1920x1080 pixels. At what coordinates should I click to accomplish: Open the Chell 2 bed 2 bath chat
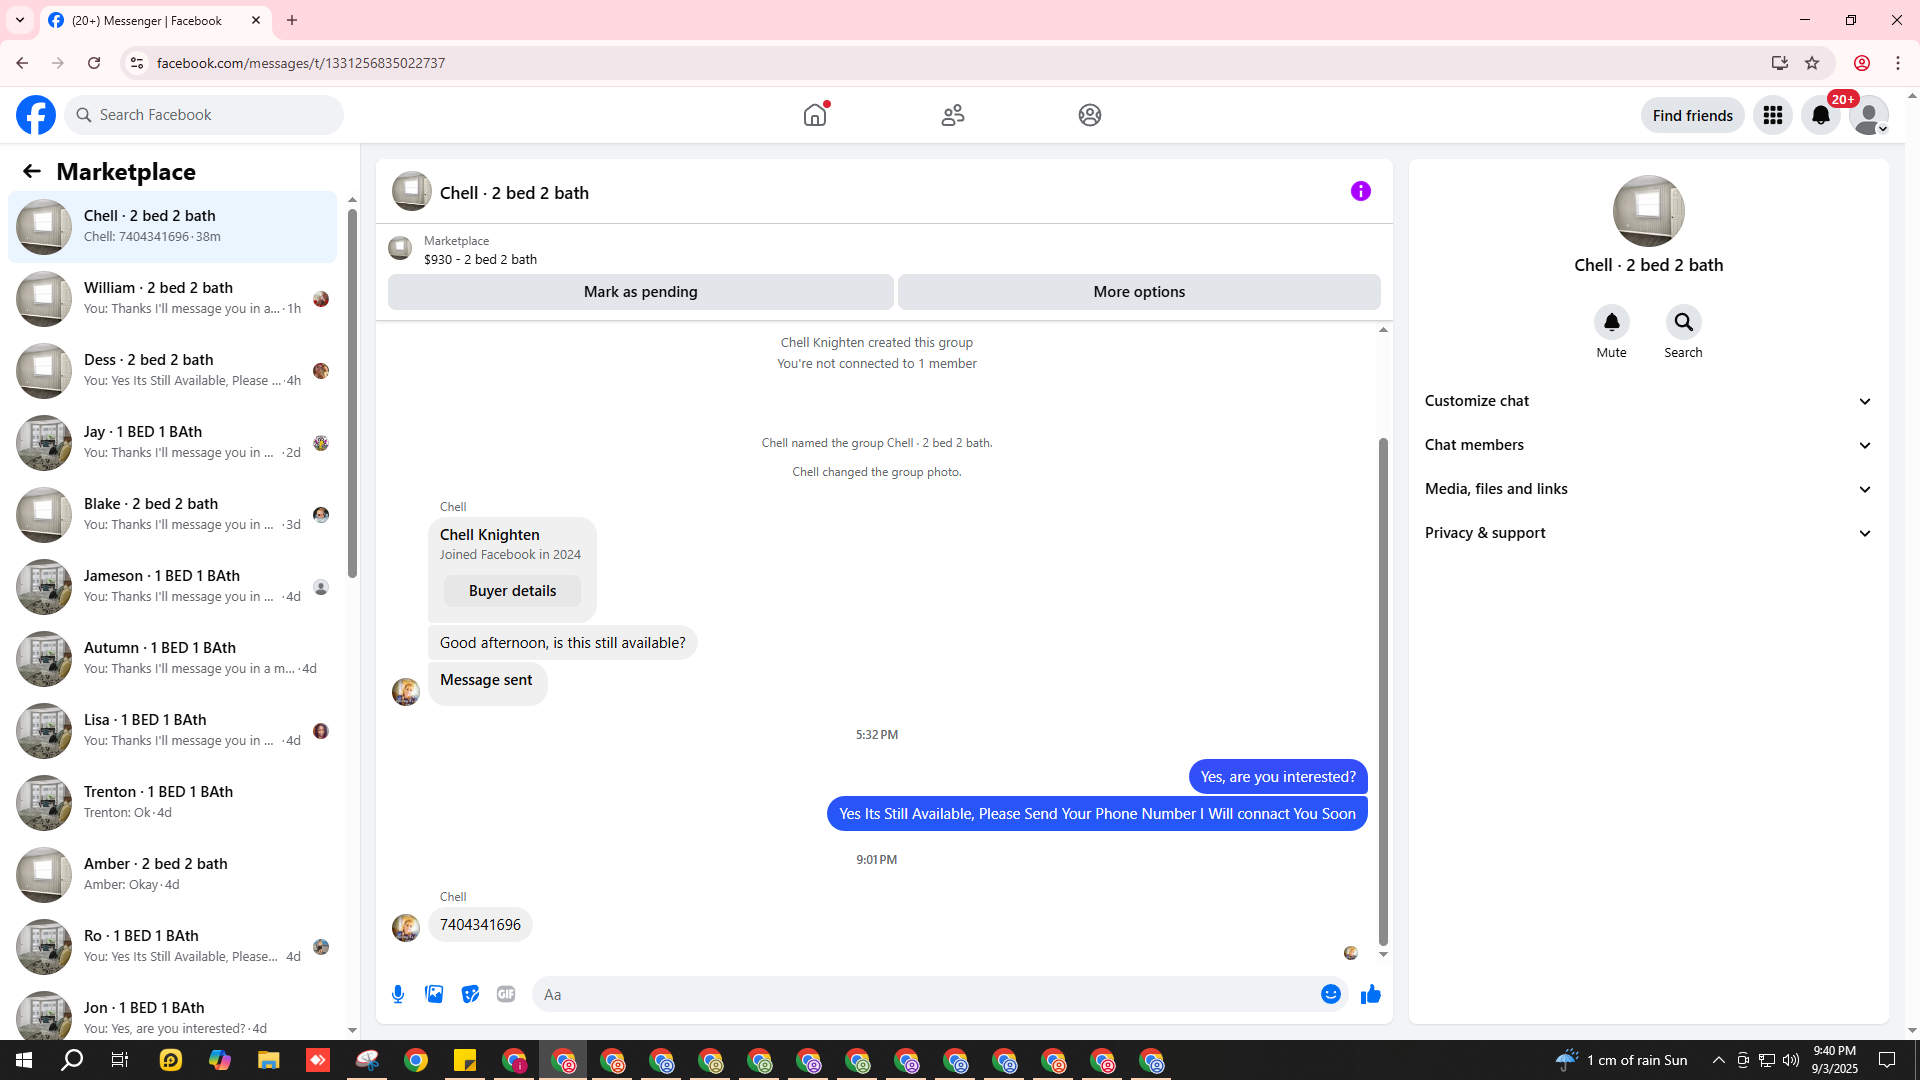click(x=172, y=227)
